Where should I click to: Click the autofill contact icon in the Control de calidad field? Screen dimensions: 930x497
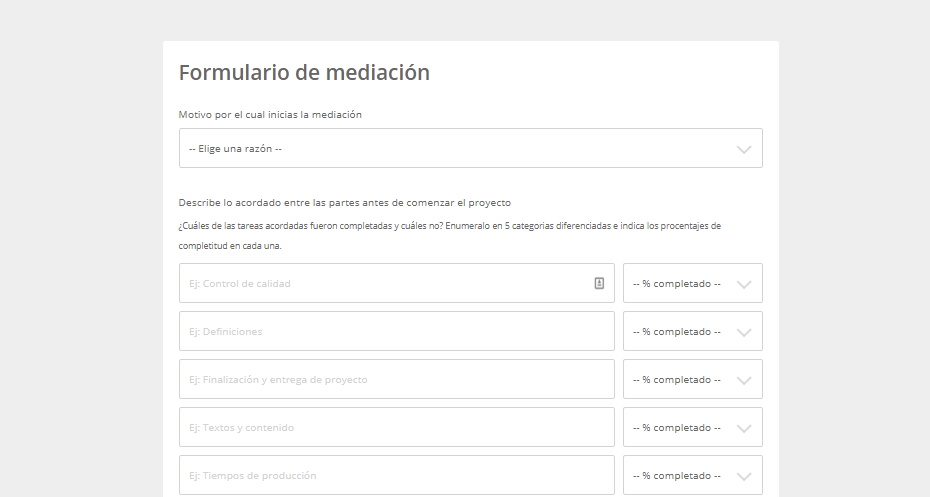(x=599, y=283)
